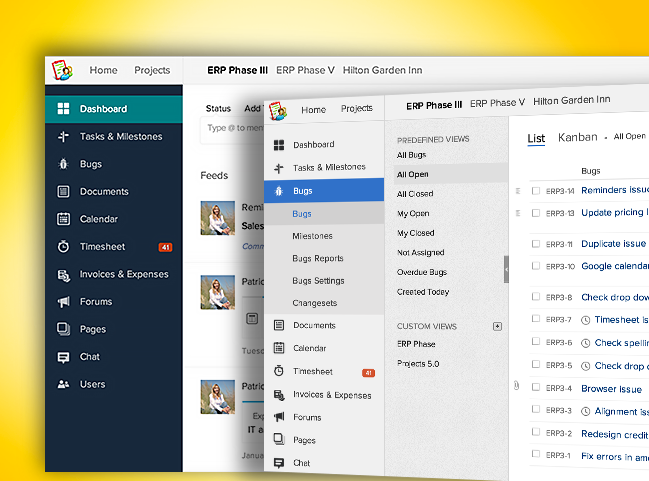The height and width of the screenshot is (481, 649).
Task: Open the Browser Issue bug link
Action: (610, 388)
